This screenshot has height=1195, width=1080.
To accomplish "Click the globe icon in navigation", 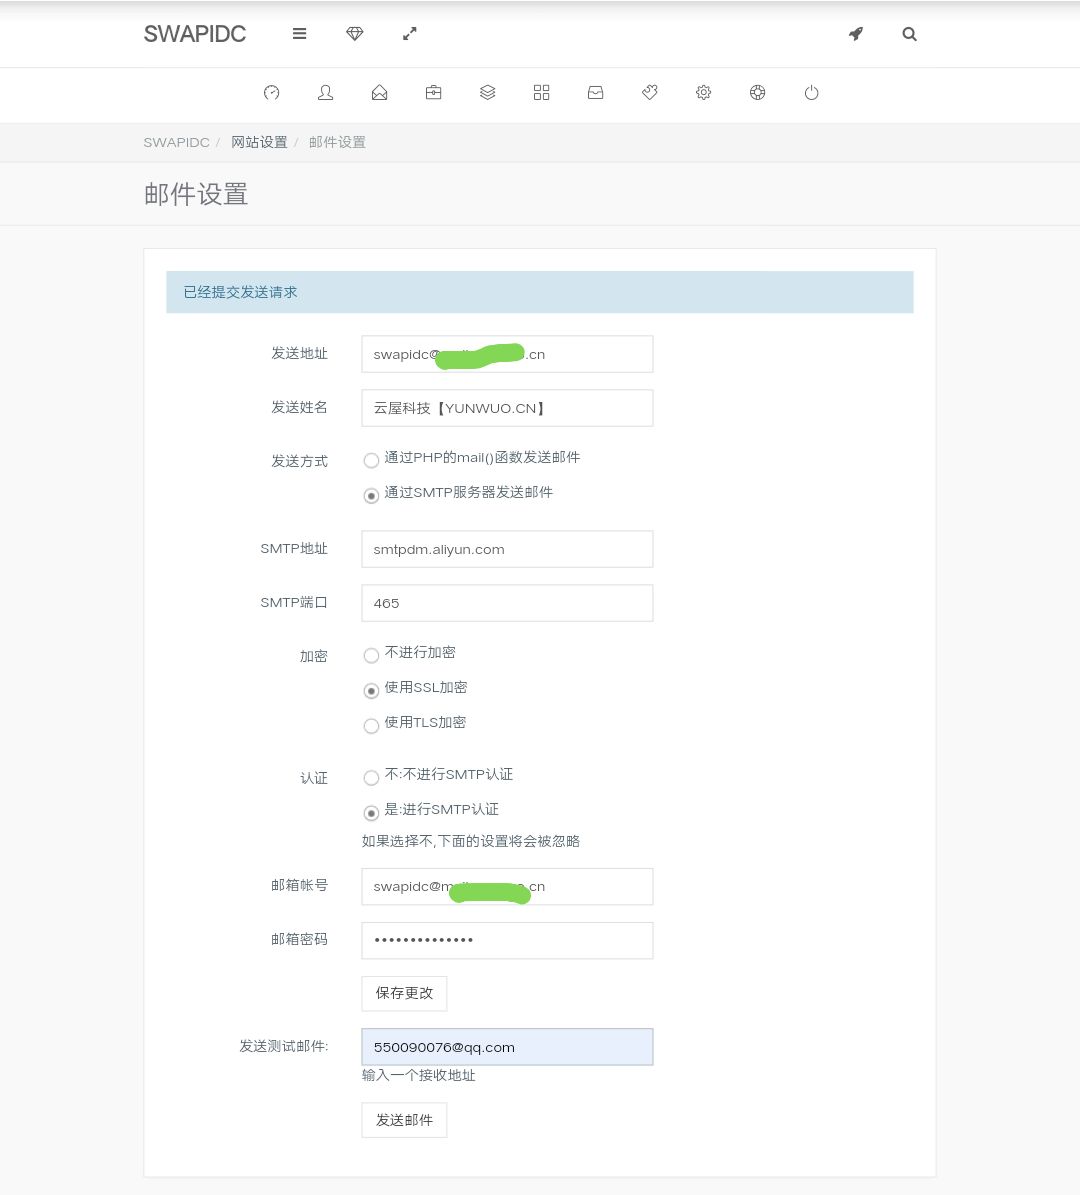I will click(757, 92).
